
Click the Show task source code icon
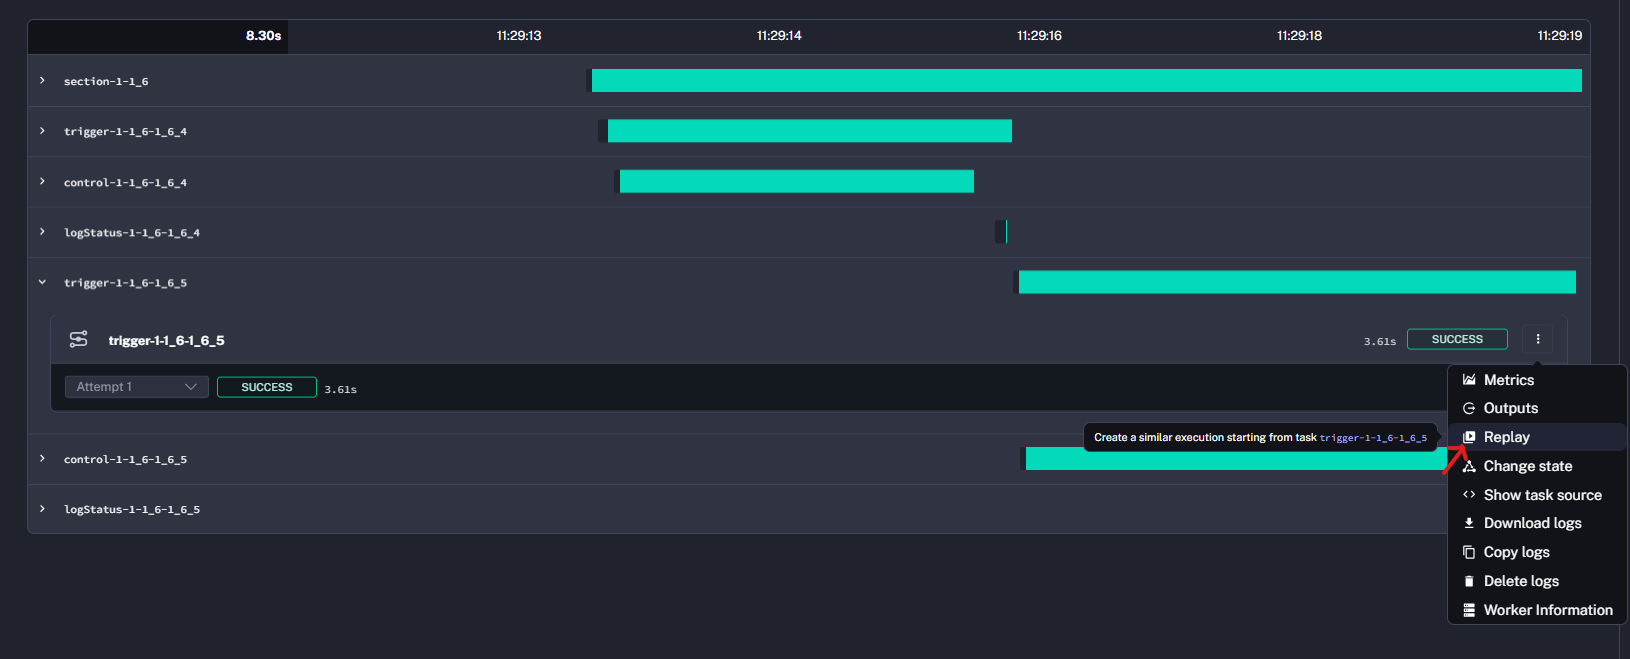1469,495
